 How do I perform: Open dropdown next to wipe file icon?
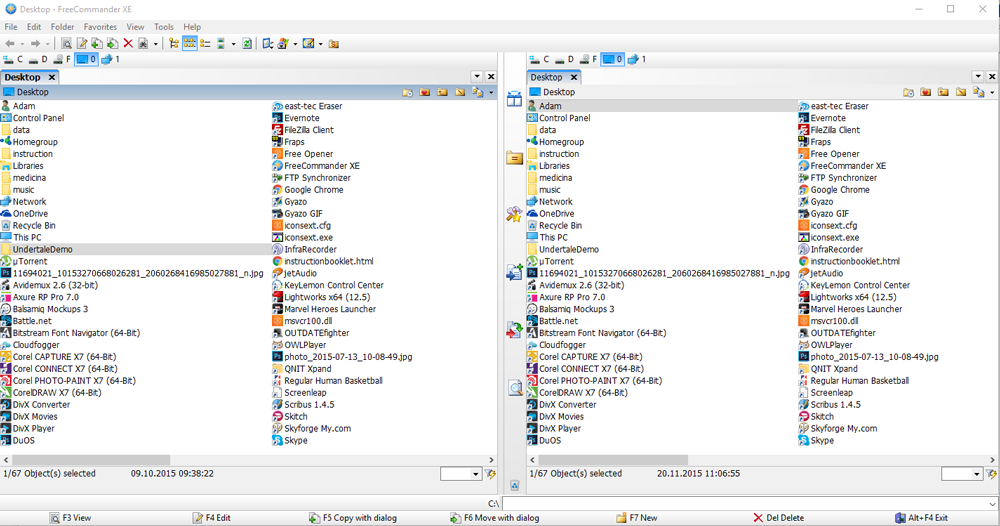pyautogui.click(x=156, y=44)
